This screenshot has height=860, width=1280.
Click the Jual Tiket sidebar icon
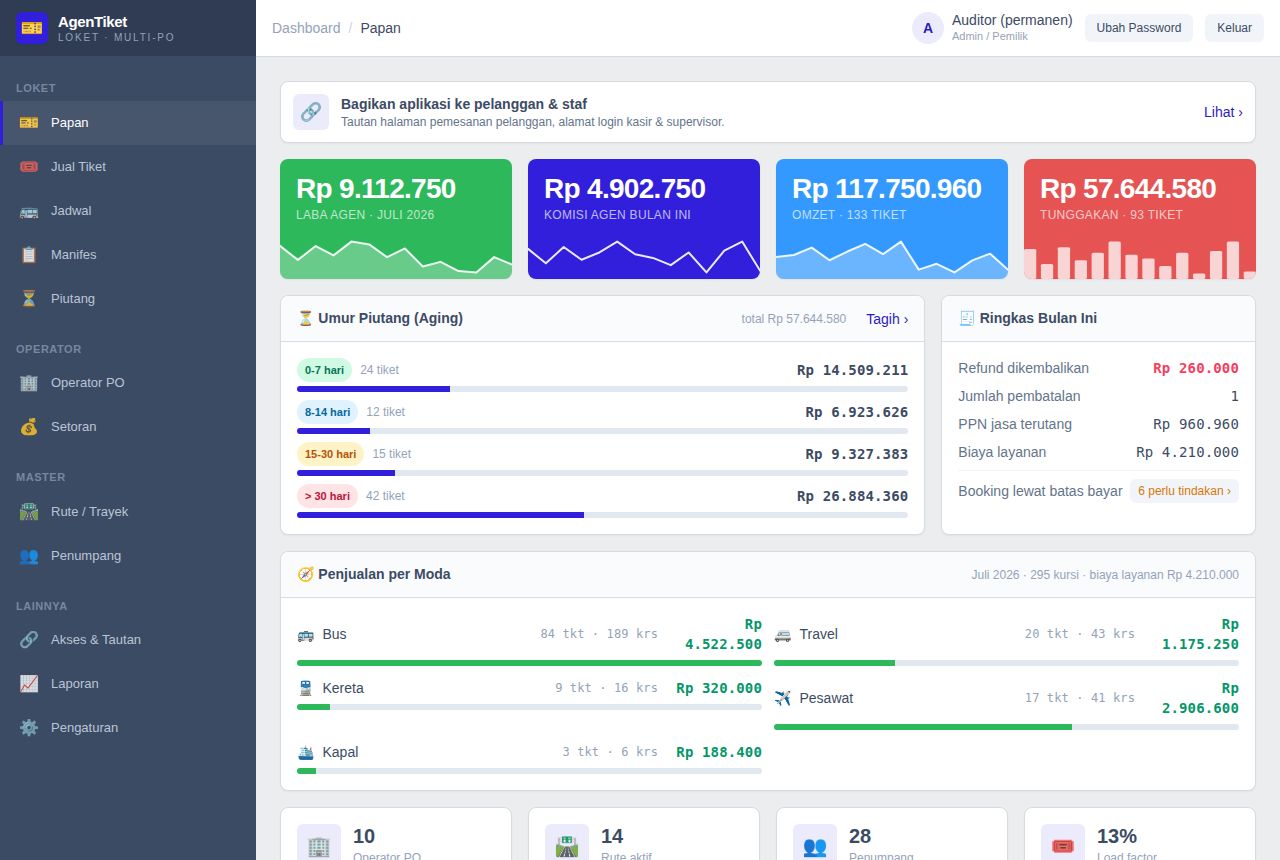29,166
